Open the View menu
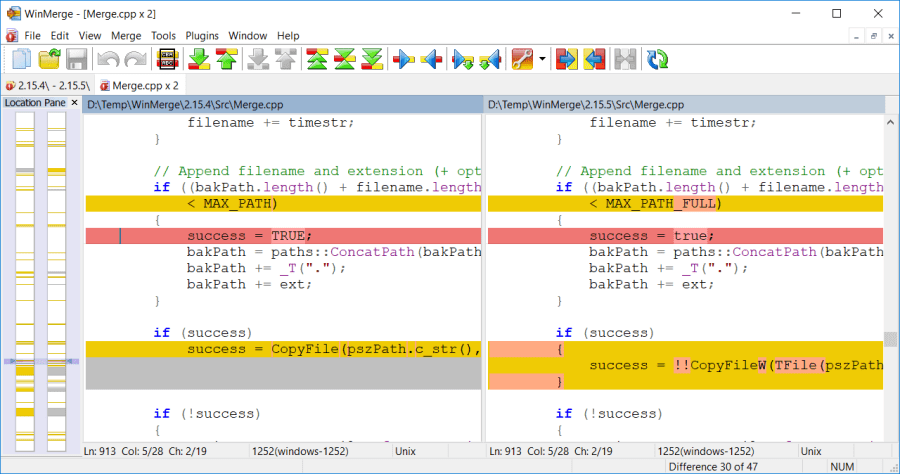 click(90, 36)
